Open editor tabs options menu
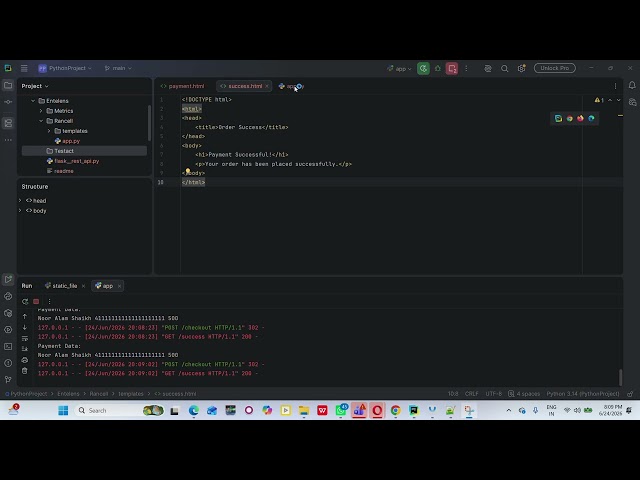640x480 pixels. pyautogui.click(x=616, y=86)
